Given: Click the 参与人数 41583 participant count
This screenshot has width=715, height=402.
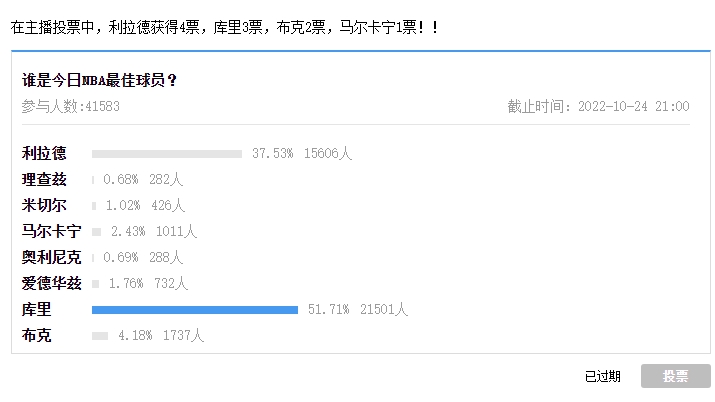Looking at the screenshot, I should pos(71,106).
